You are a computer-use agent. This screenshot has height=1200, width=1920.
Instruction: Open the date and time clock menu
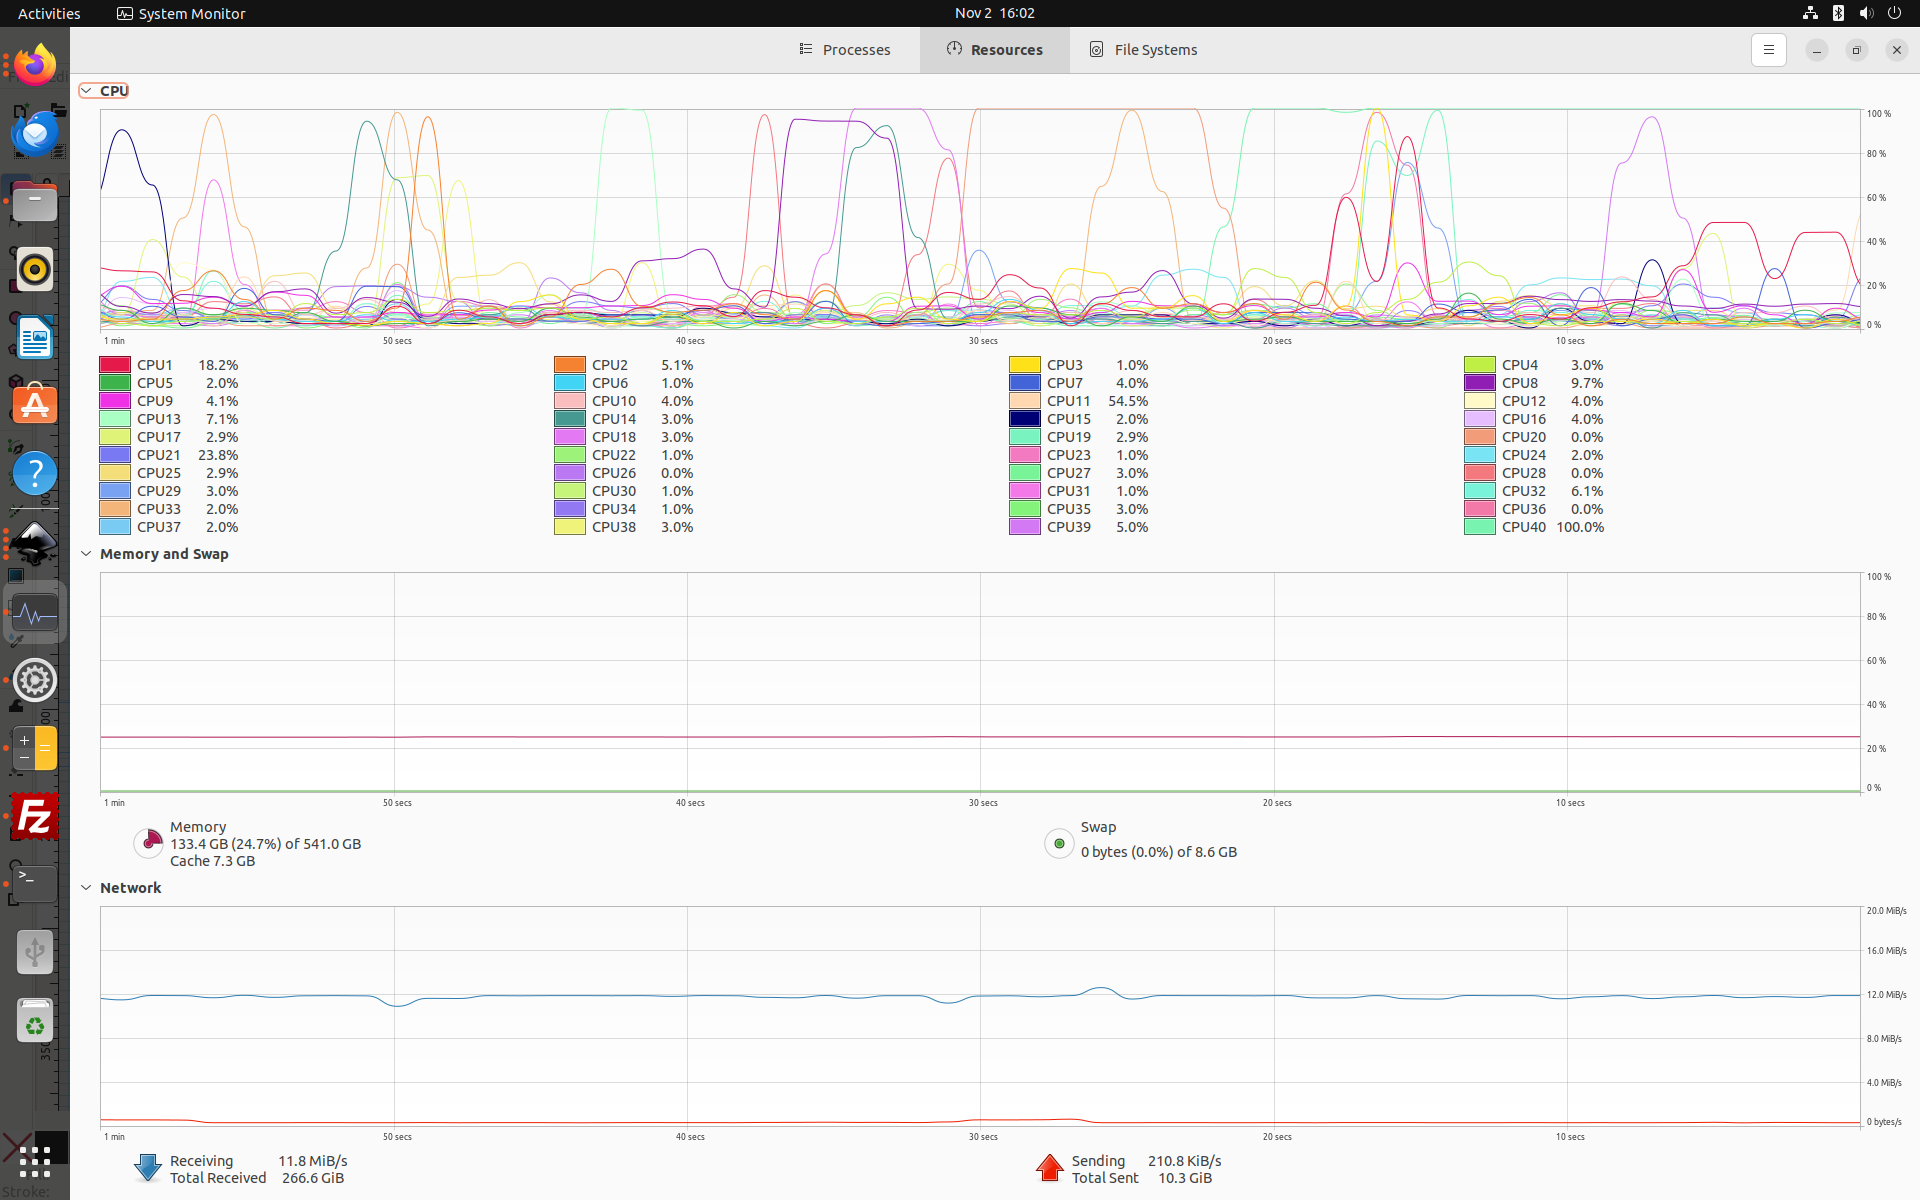point(994,13)
